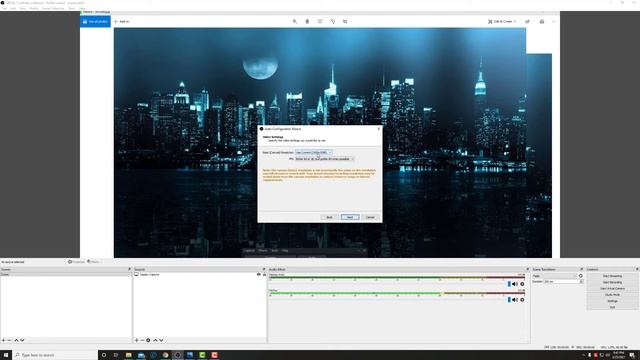
Task: Click rotate icon in Photos toolbar
Action: pos(333,21)
